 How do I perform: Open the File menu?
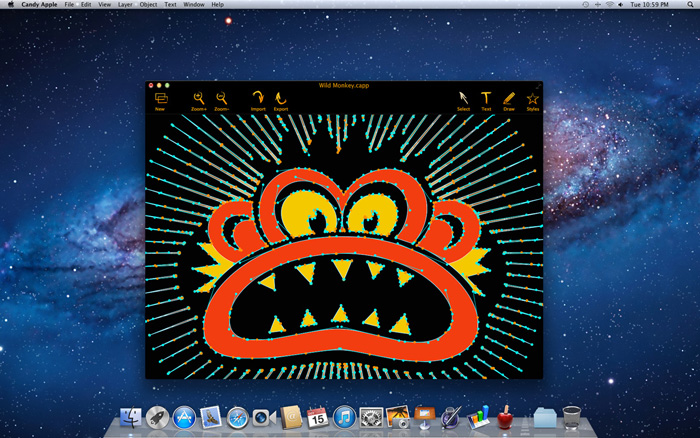click(69, 4)
